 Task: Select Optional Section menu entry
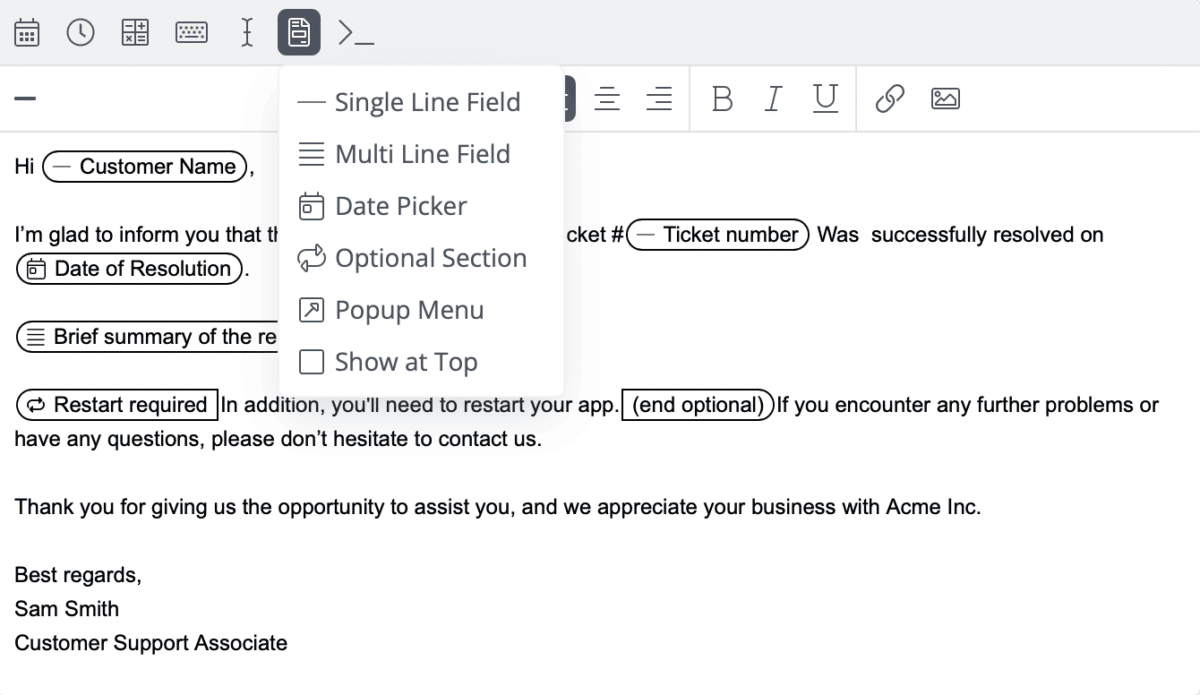point(430,258)
